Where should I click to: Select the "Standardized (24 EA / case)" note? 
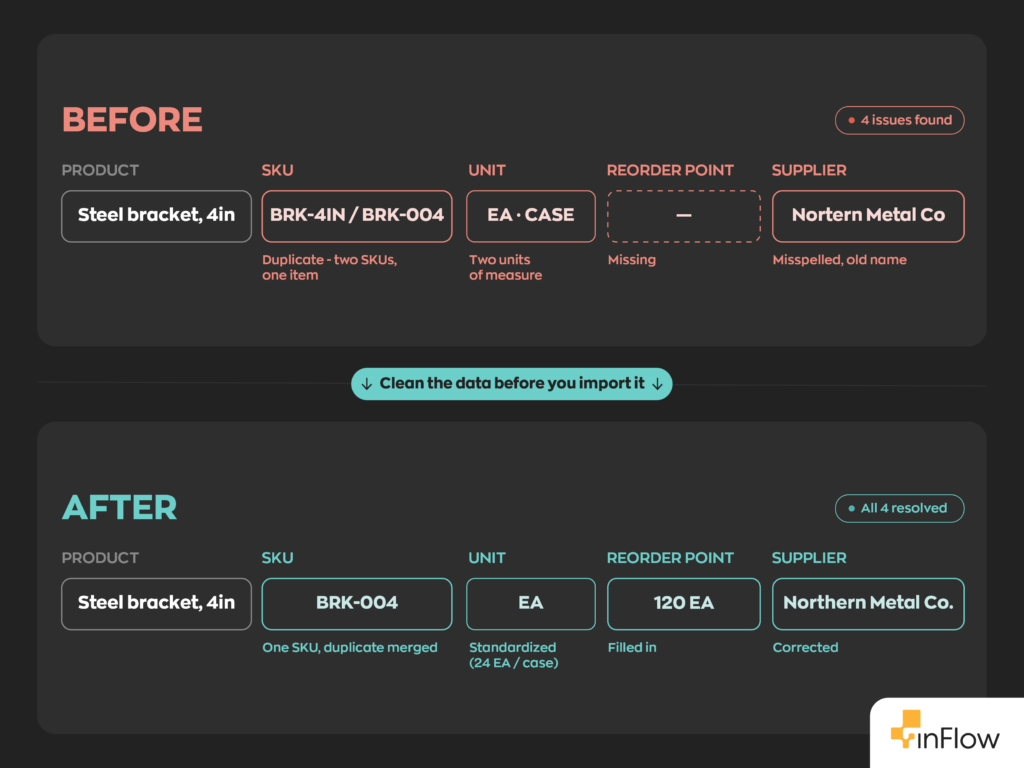[513, 655]
